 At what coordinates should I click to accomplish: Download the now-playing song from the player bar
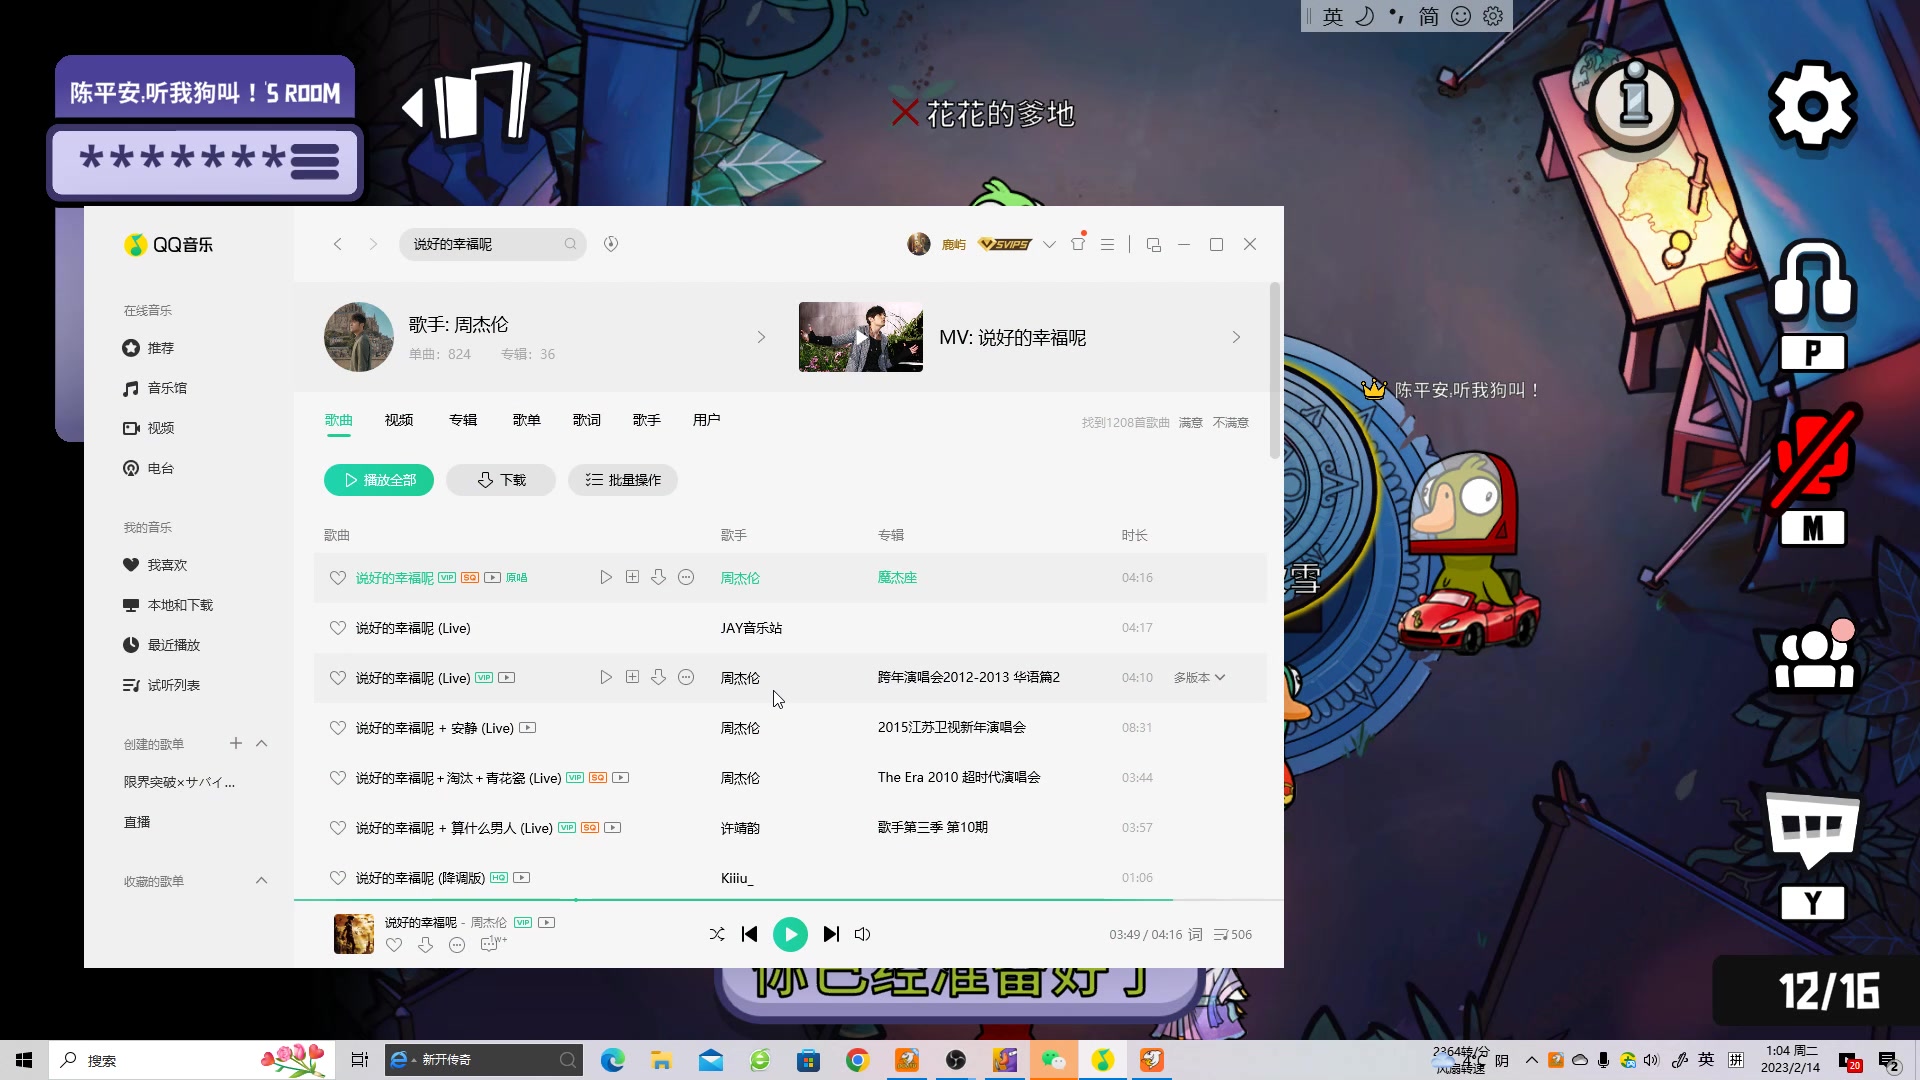(426, 945)
